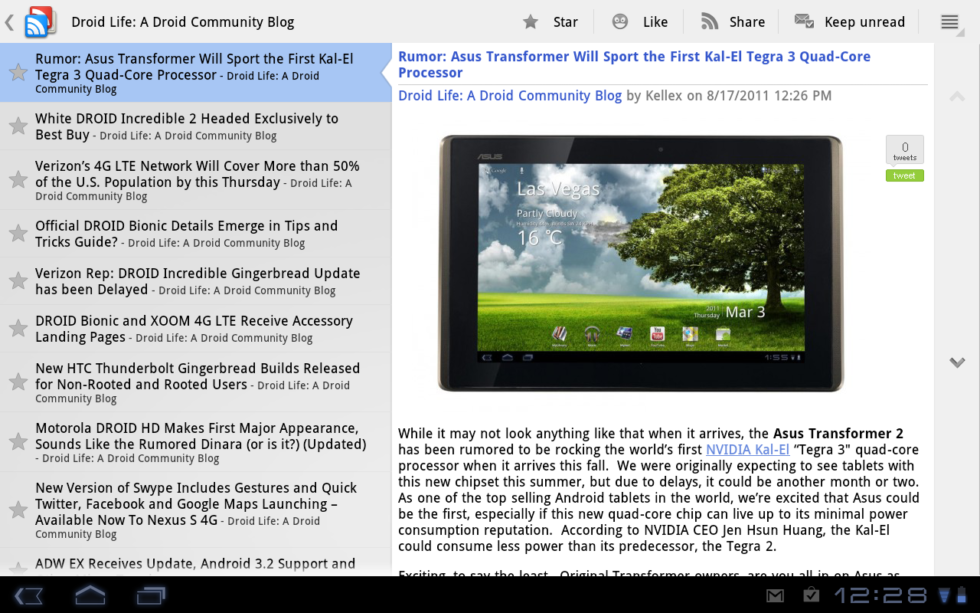Image resolution: width=980 pixels, height=613 pixels.
Task: Like the article using smiley icon
Action: 640,22
